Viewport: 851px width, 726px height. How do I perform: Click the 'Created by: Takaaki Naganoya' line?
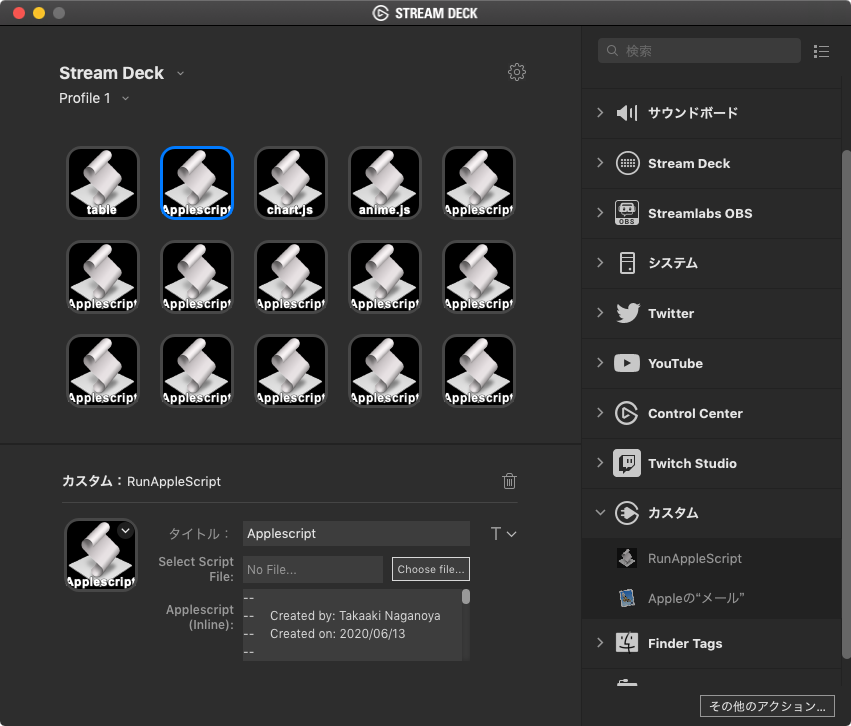[x=355, y=616]
